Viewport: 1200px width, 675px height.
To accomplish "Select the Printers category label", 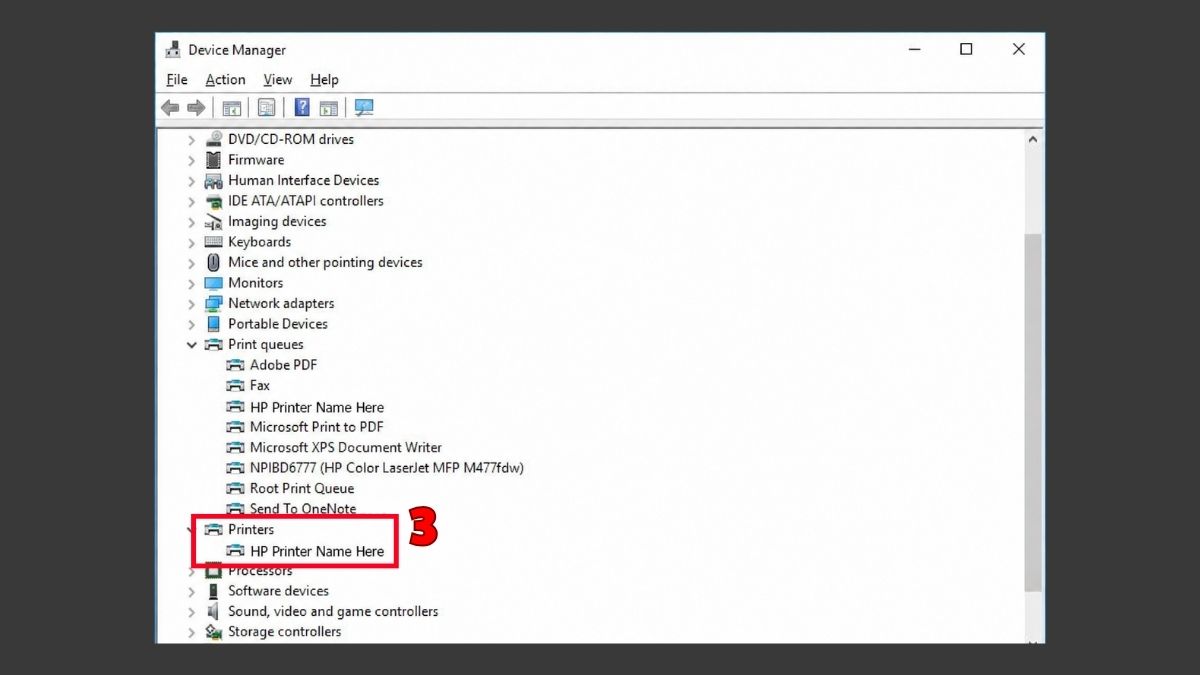I will pyautogui.click(x=251, y=529).
